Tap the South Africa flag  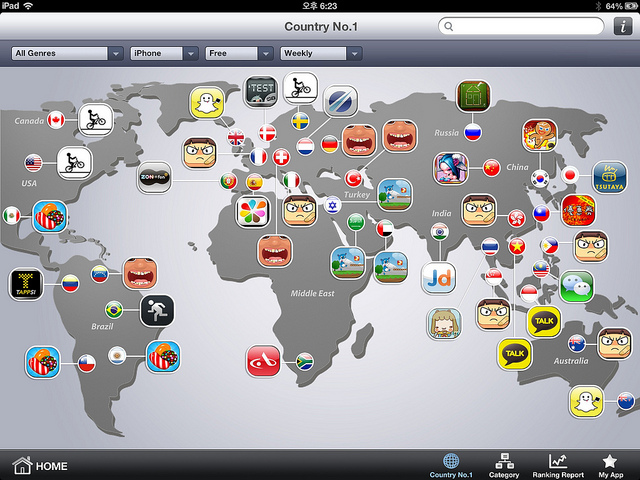coord(304,361)
